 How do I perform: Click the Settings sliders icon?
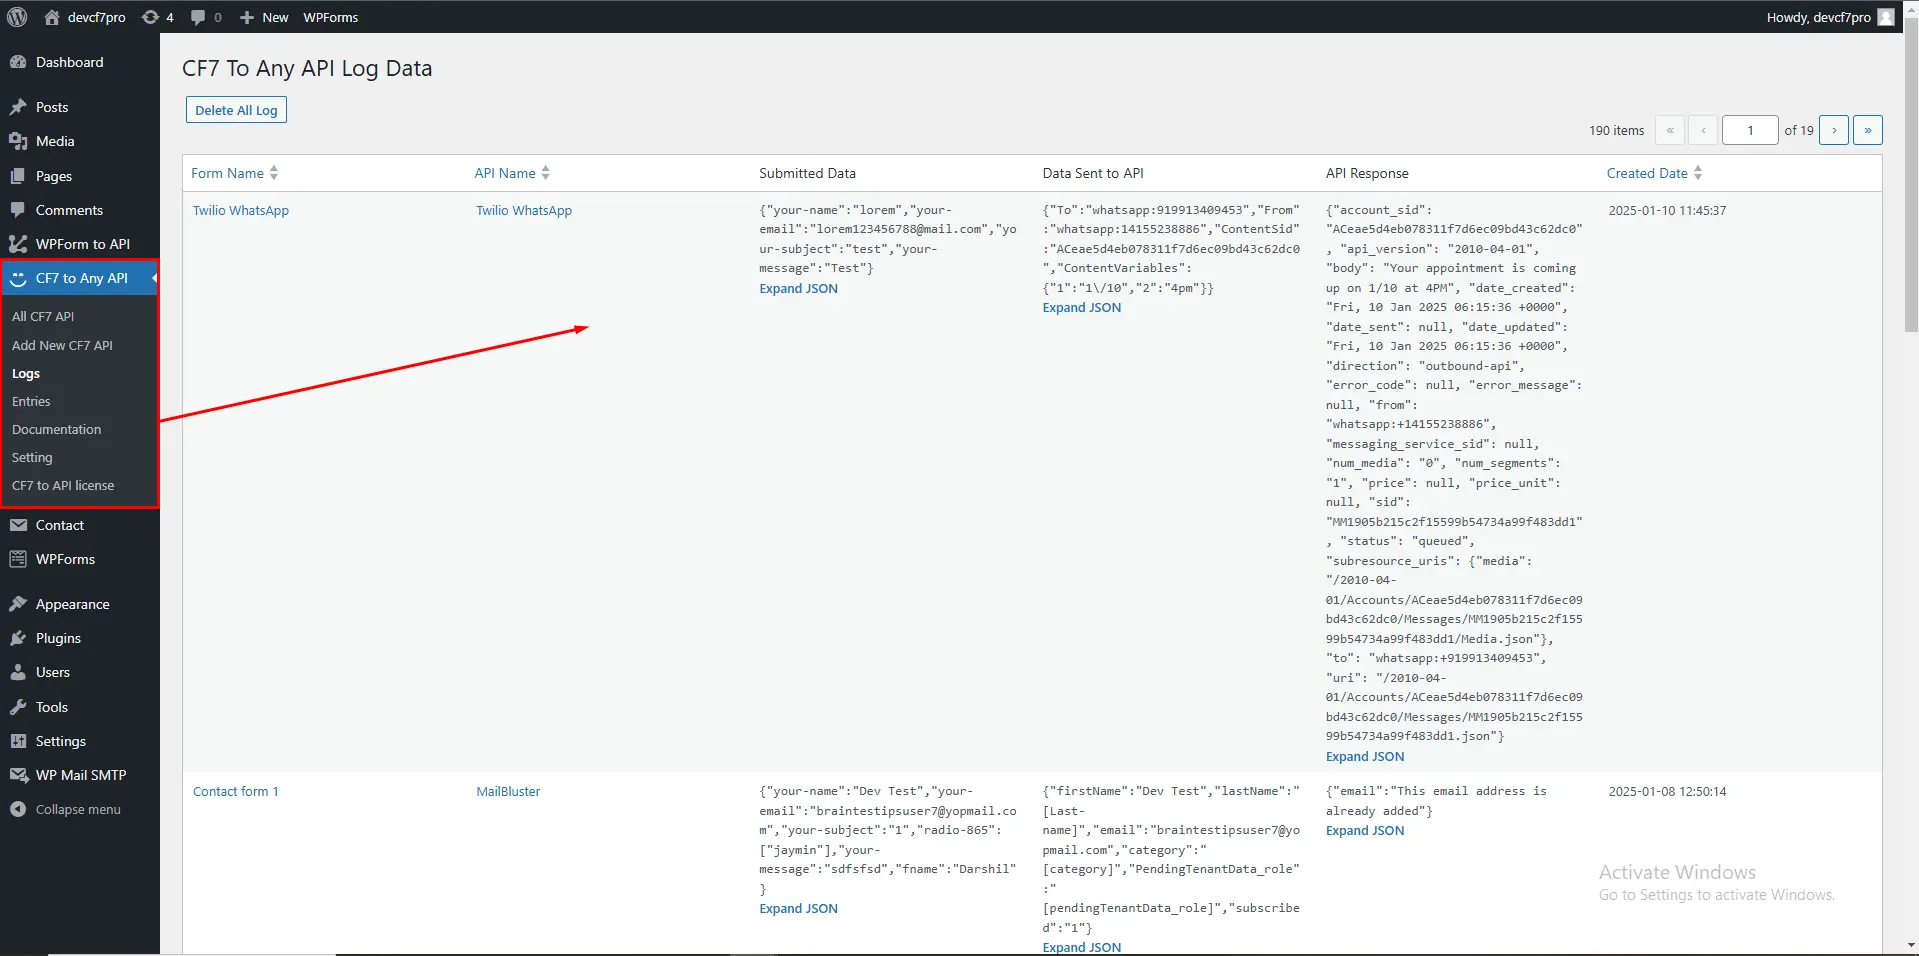[x=18, y=741]
